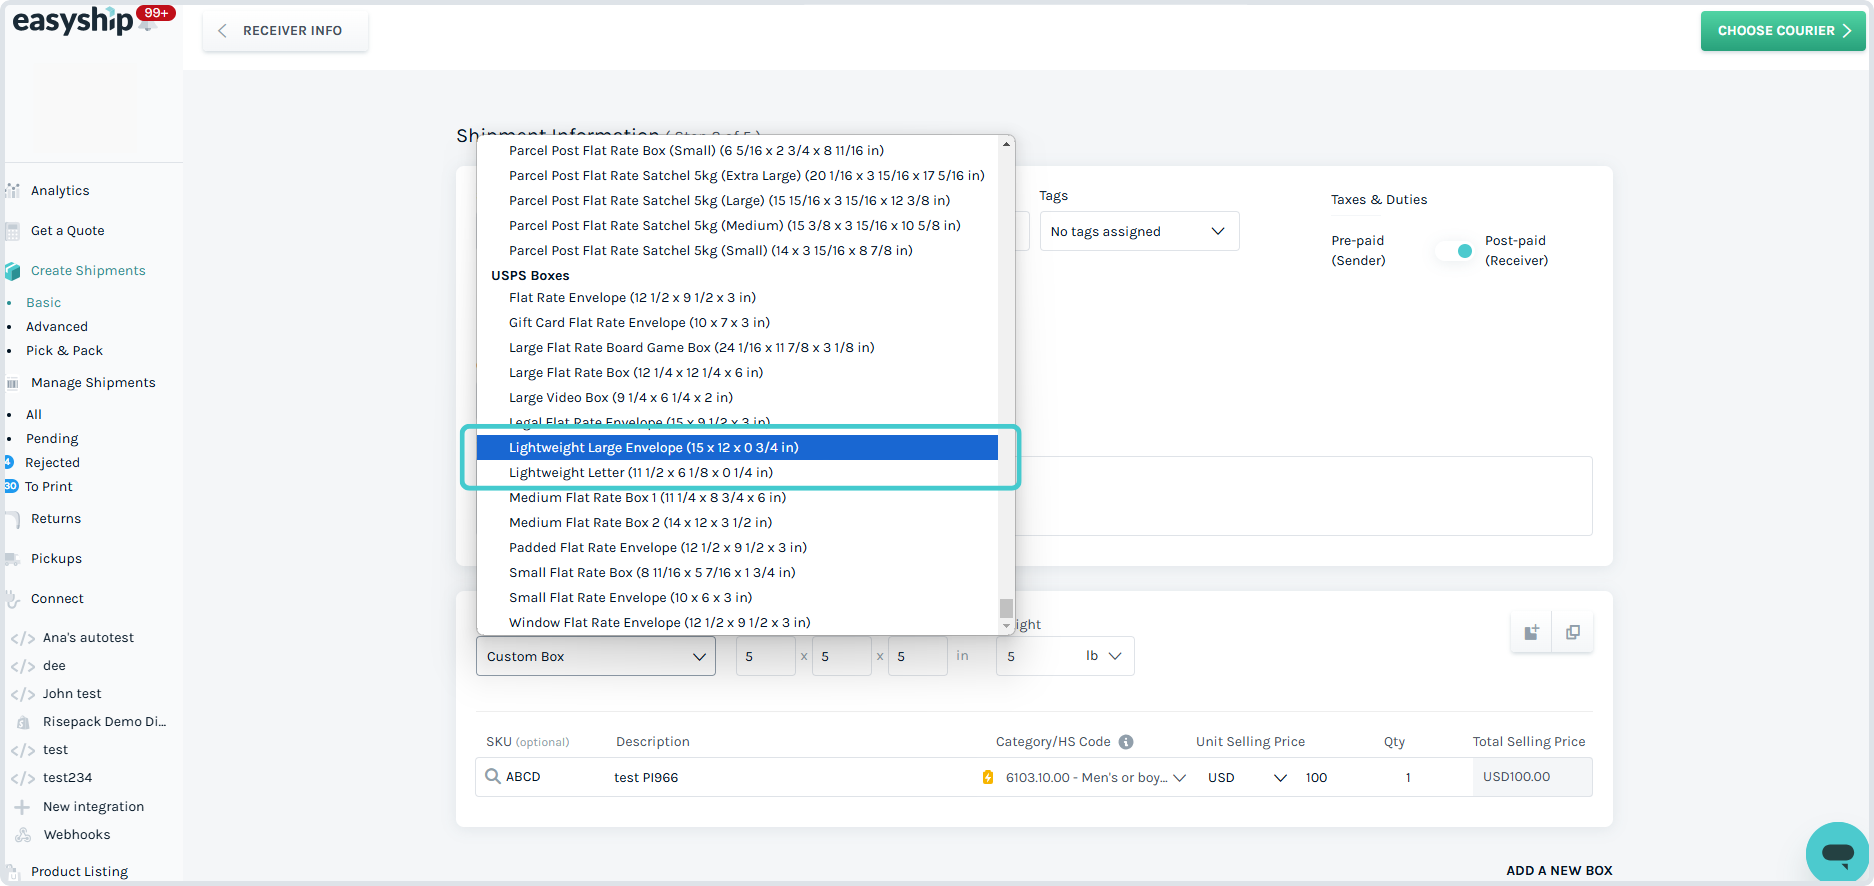Click the back chevron beside Receiver Info
This screenshot has height=886, width=1874.
(x=223, y=31)
